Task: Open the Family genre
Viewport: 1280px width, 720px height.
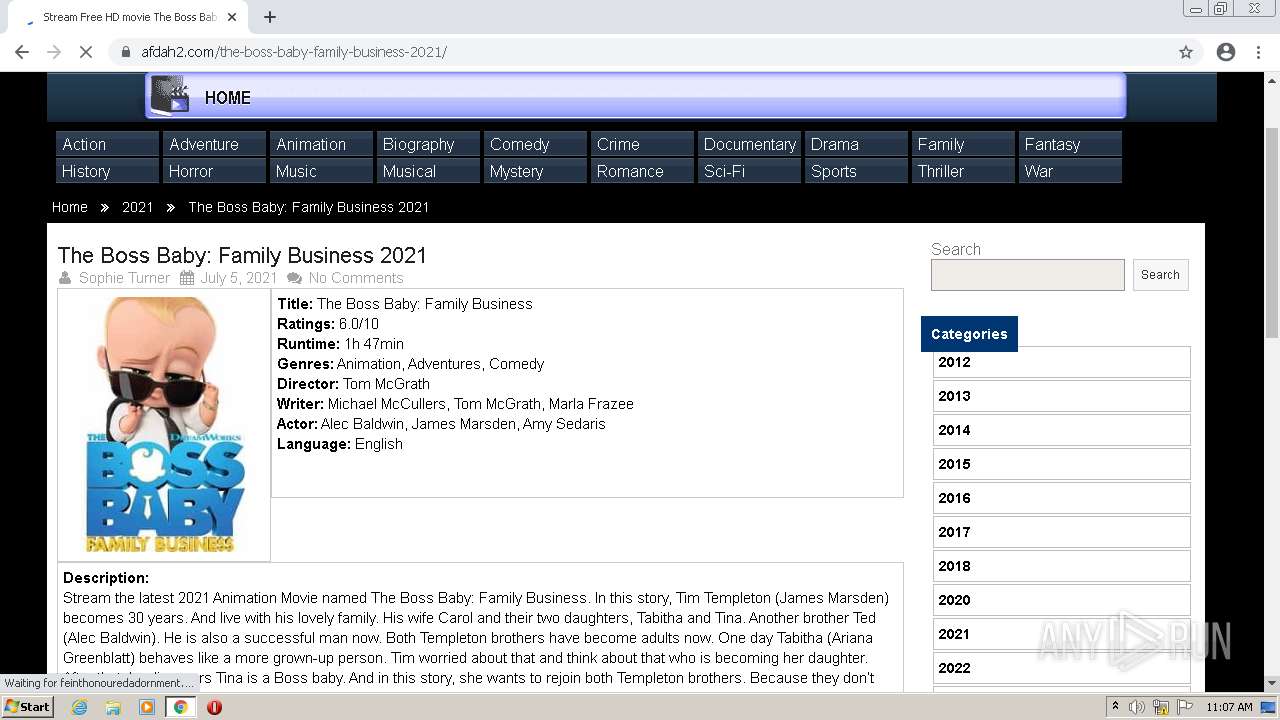Action: [963, 144]
